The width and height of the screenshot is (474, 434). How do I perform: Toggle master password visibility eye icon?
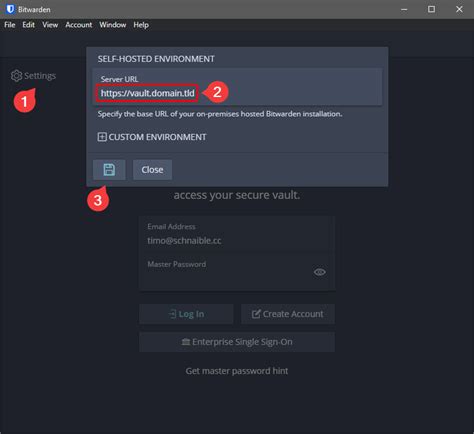(x=320, y=272)
